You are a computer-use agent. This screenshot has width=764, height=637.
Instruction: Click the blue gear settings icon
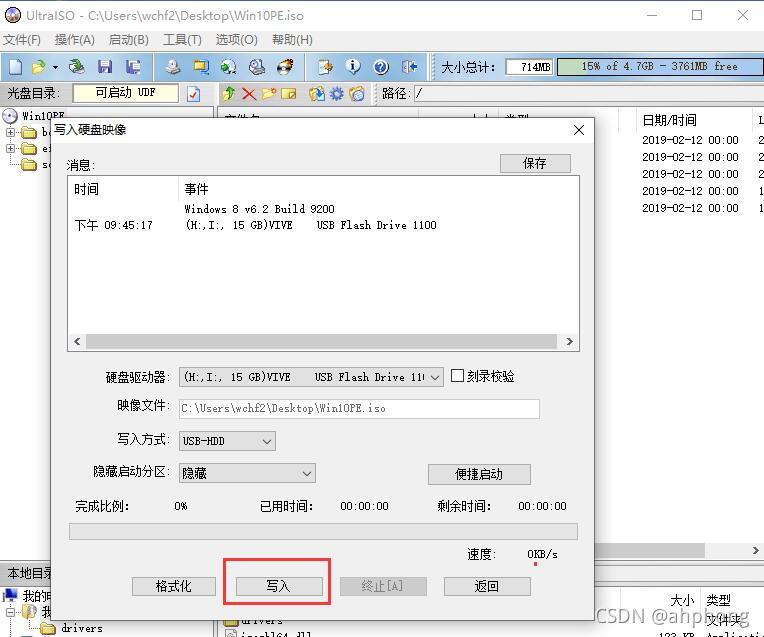[337, 94]
